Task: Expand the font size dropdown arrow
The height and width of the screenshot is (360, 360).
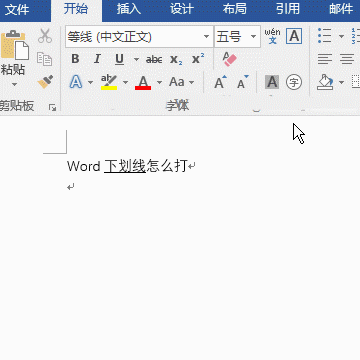Action: pyautogui.click(x=253, y=37)
